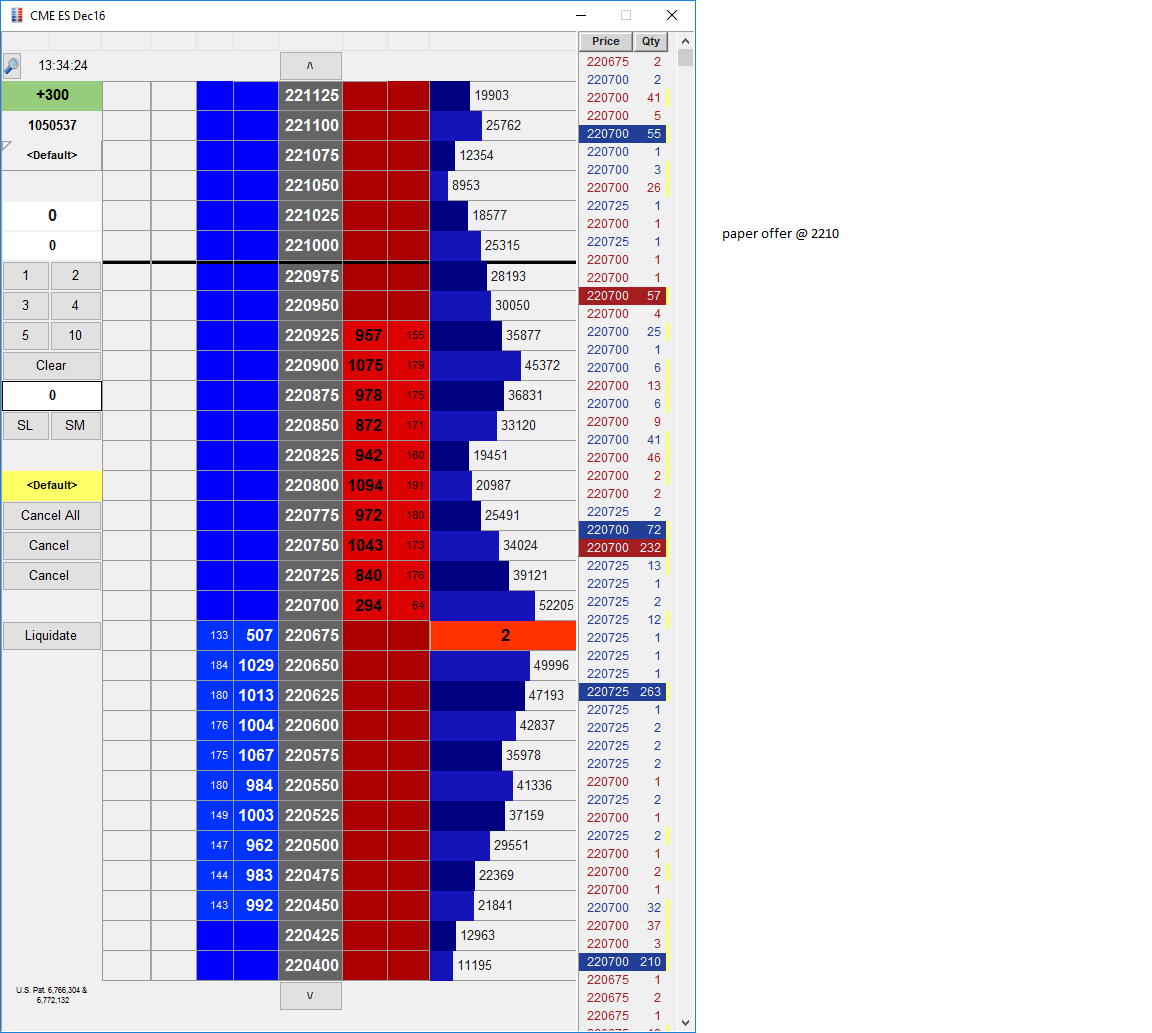Click the time and sales scrollbar down arrow
This screenshot has height=1033, width=1152.
point(685,1023)
